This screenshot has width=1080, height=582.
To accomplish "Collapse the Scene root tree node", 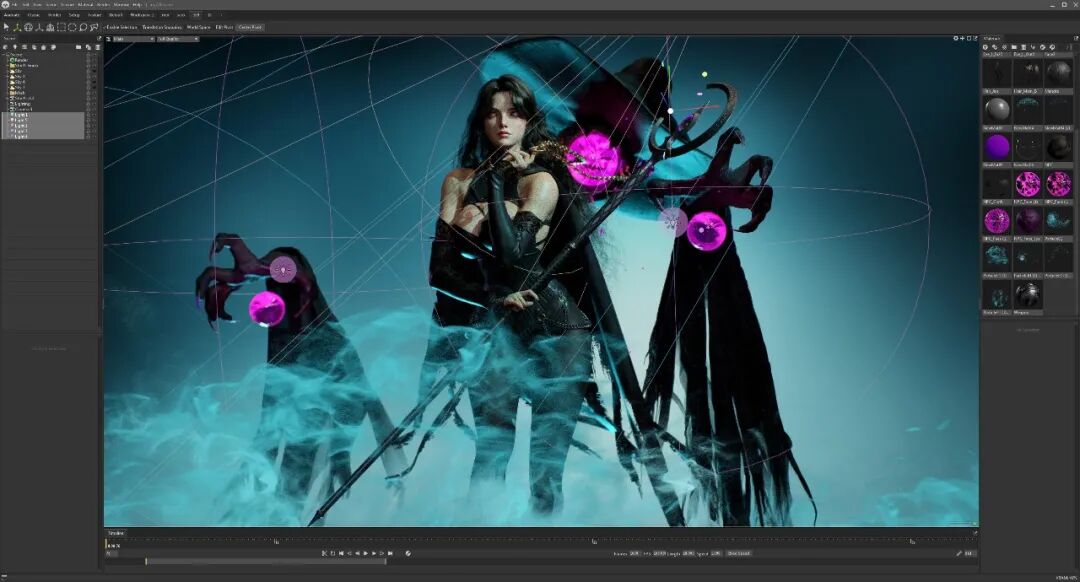I will [x=3, y=54].
